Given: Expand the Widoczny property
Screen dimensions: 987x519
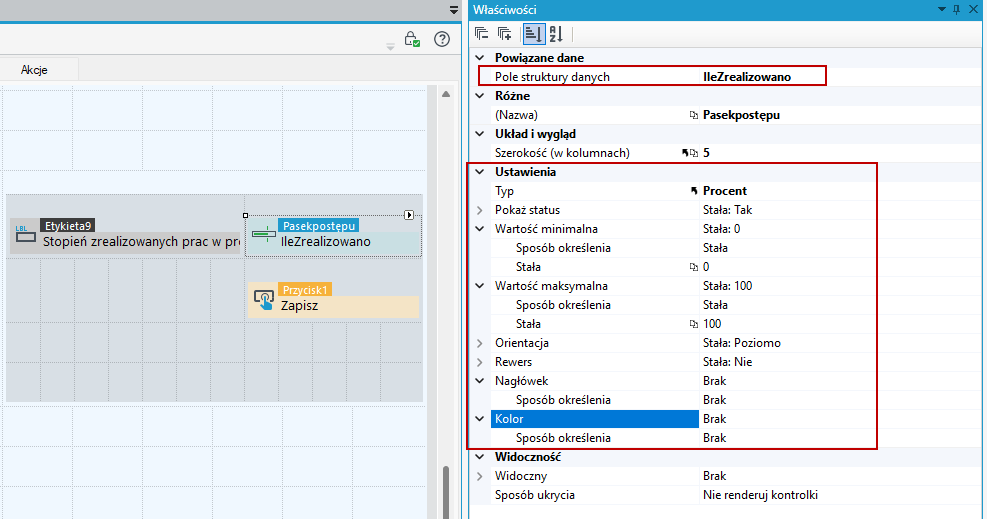Looking at the screenshot, I should coord(480,476).
